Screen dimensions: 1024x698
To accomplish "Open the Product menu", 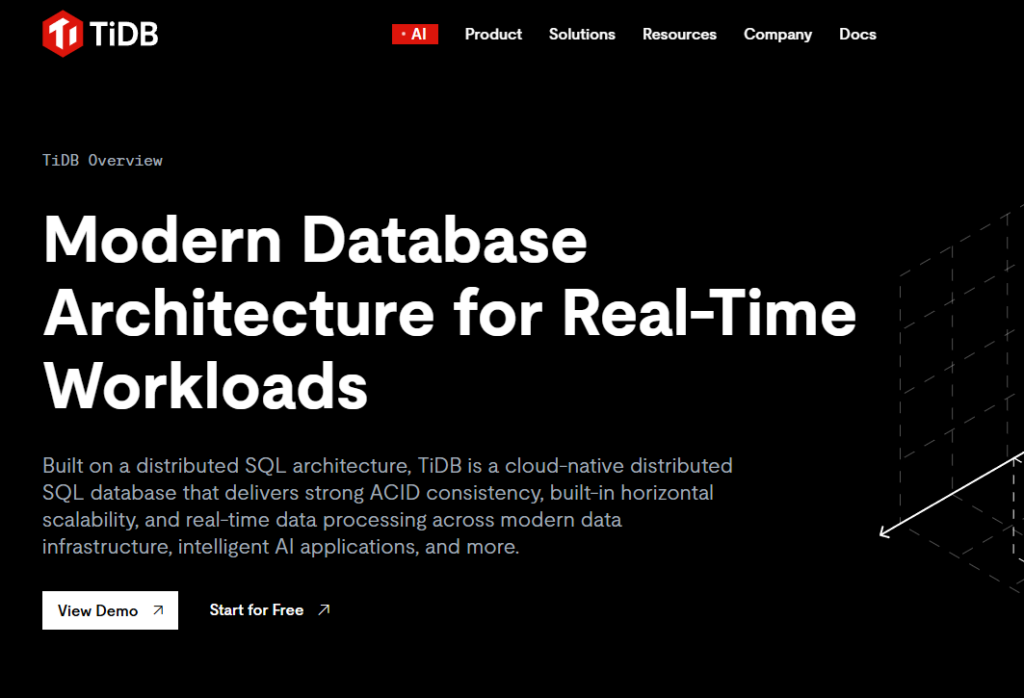I will (x=493, y=34).
